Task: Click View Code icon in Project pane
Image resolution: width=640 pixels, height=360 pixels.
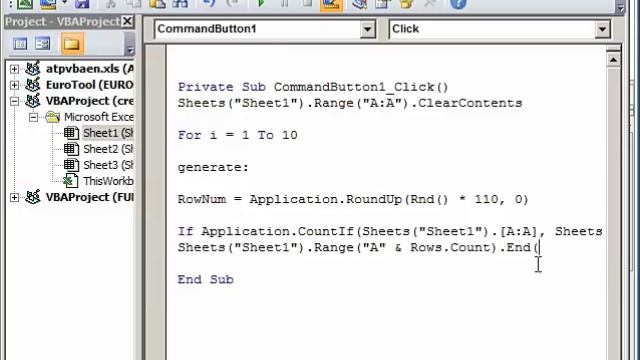Action: pos(20,44)
